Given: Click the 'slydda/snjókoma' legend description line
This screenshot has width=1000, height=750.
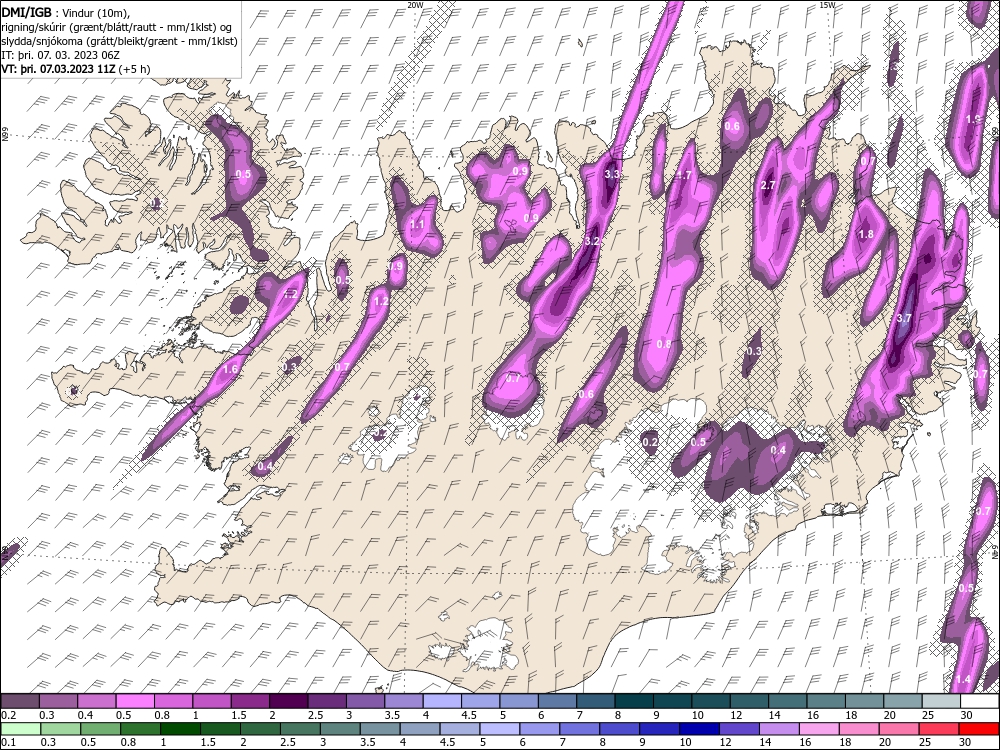Looking at the screenshot, I should tap(120, 41).
